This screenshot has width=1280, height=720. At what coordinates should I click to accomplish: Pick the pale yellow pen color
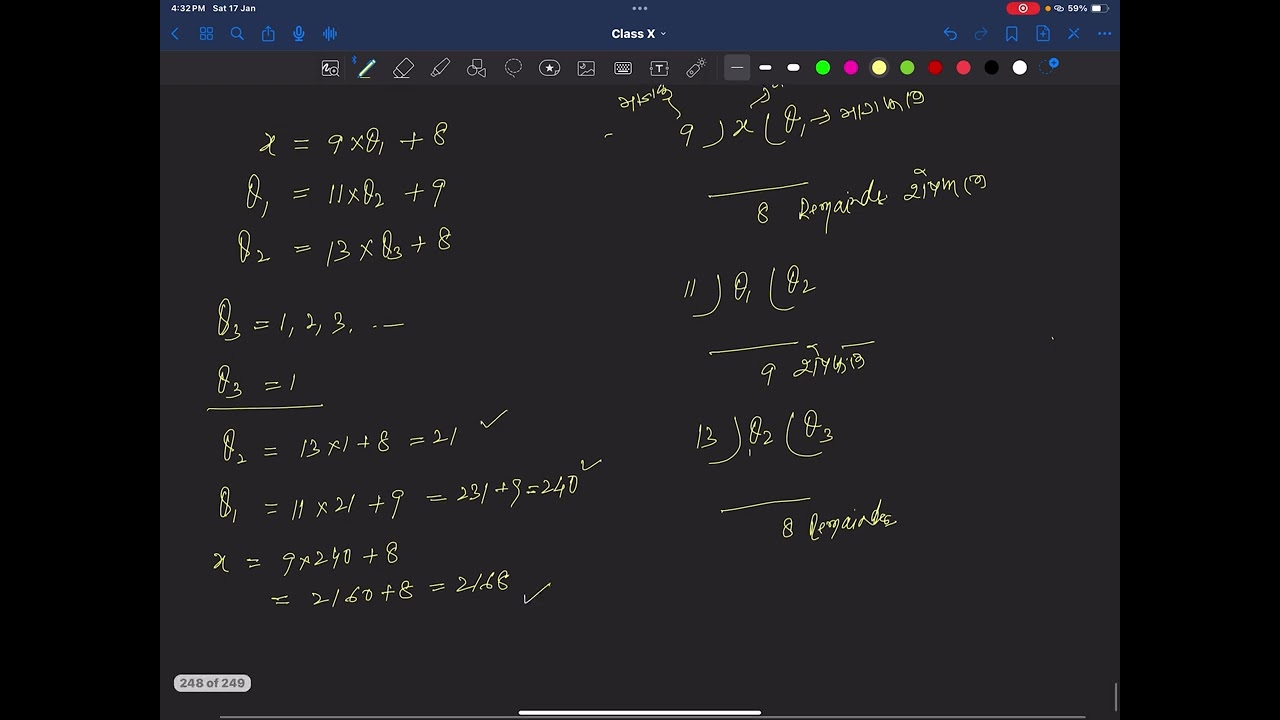click(879, 68)
